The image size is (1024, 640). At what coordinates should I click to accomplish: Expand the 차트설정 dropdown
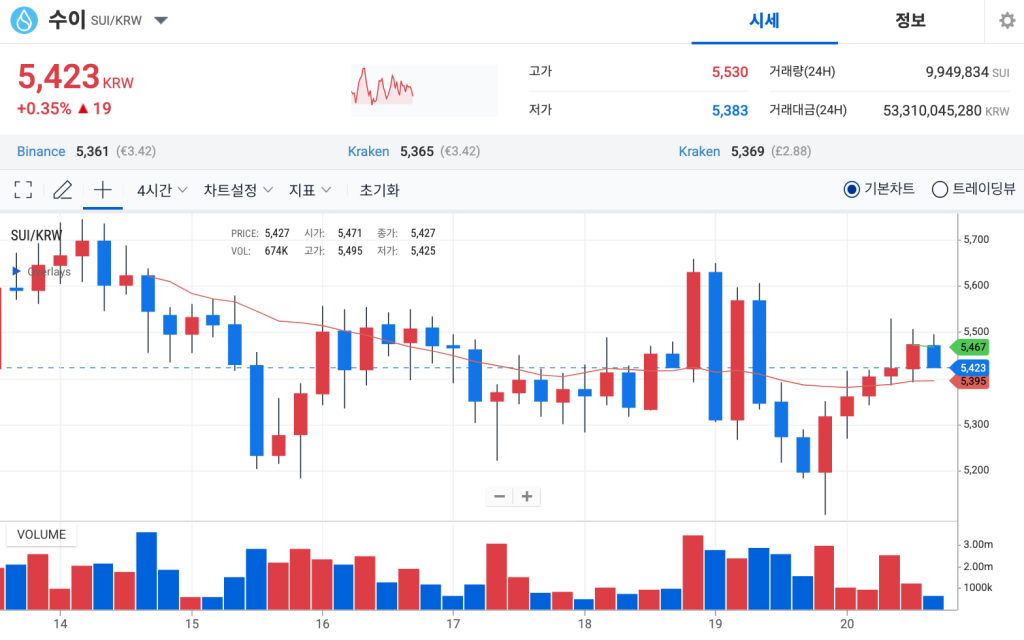[x=238, y=190]
